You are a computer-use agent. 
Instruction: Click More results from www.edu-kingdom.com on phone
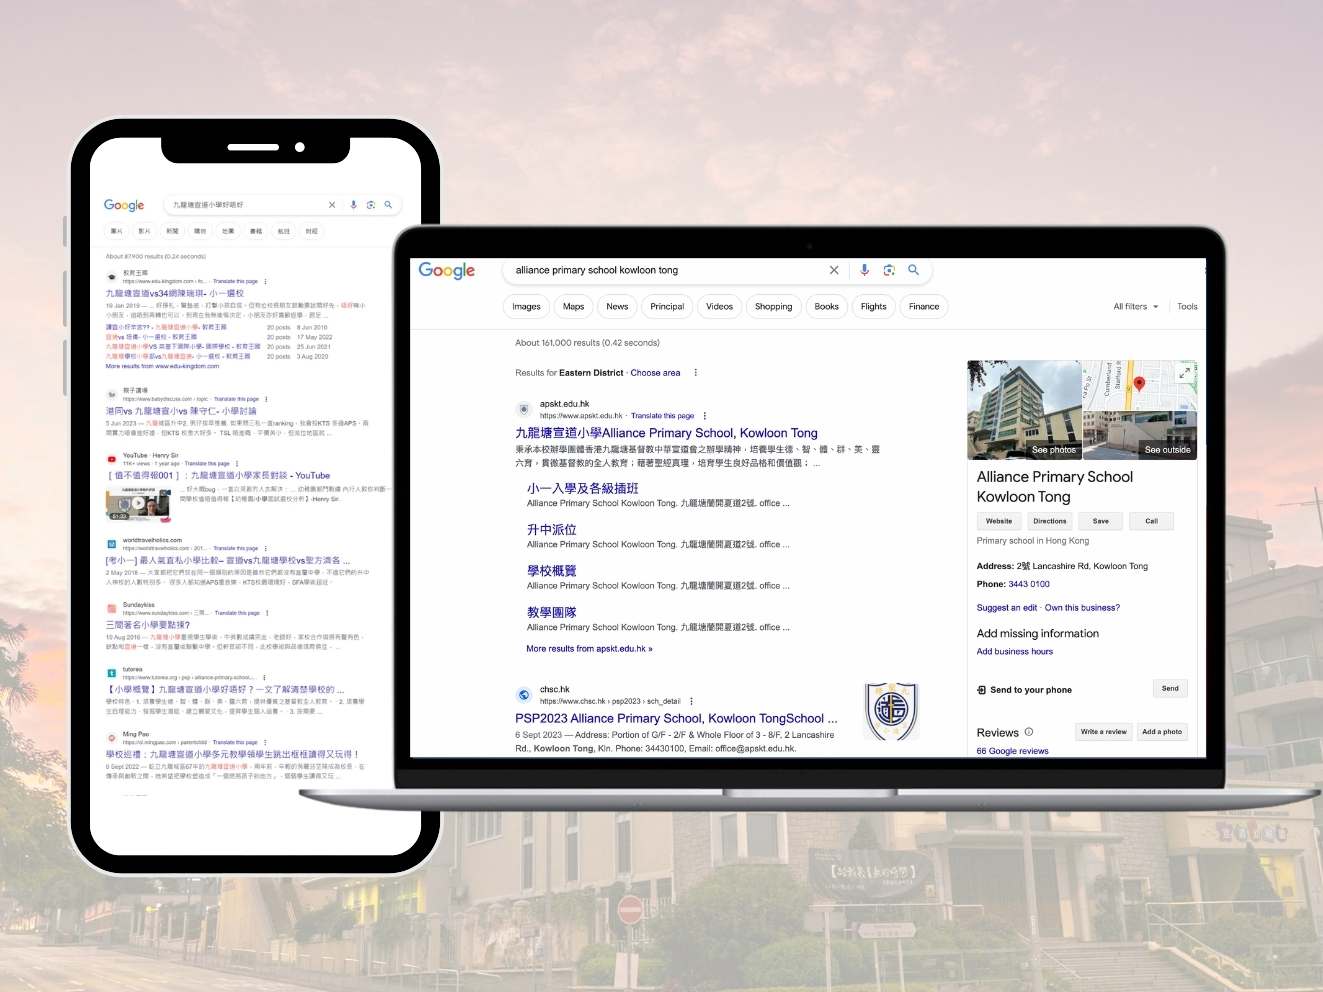coord(162,366)
